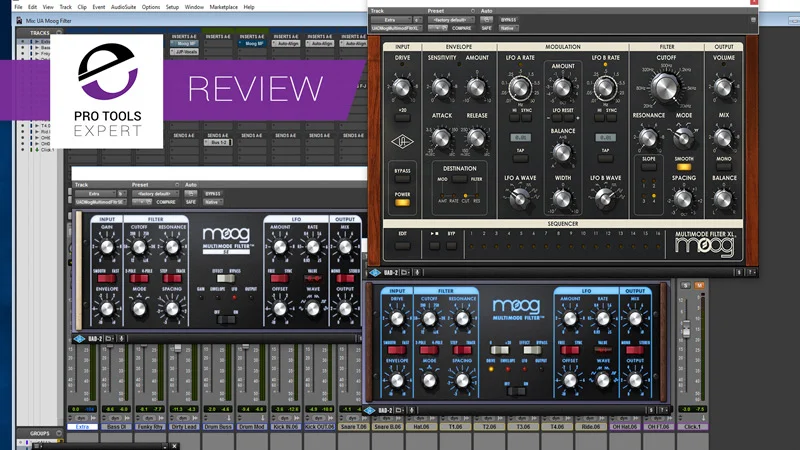
Task: Click the help question-mark in XL UAD-2 toolbar
Action: click(x=751, y=272)
